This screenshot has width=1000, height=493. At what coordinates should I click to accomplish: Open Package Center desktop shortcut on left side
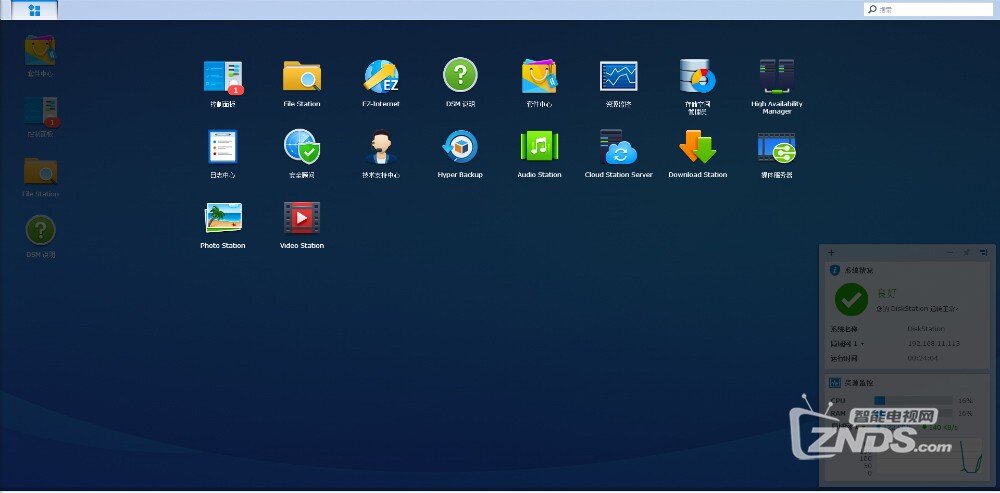tap(40, 50)
